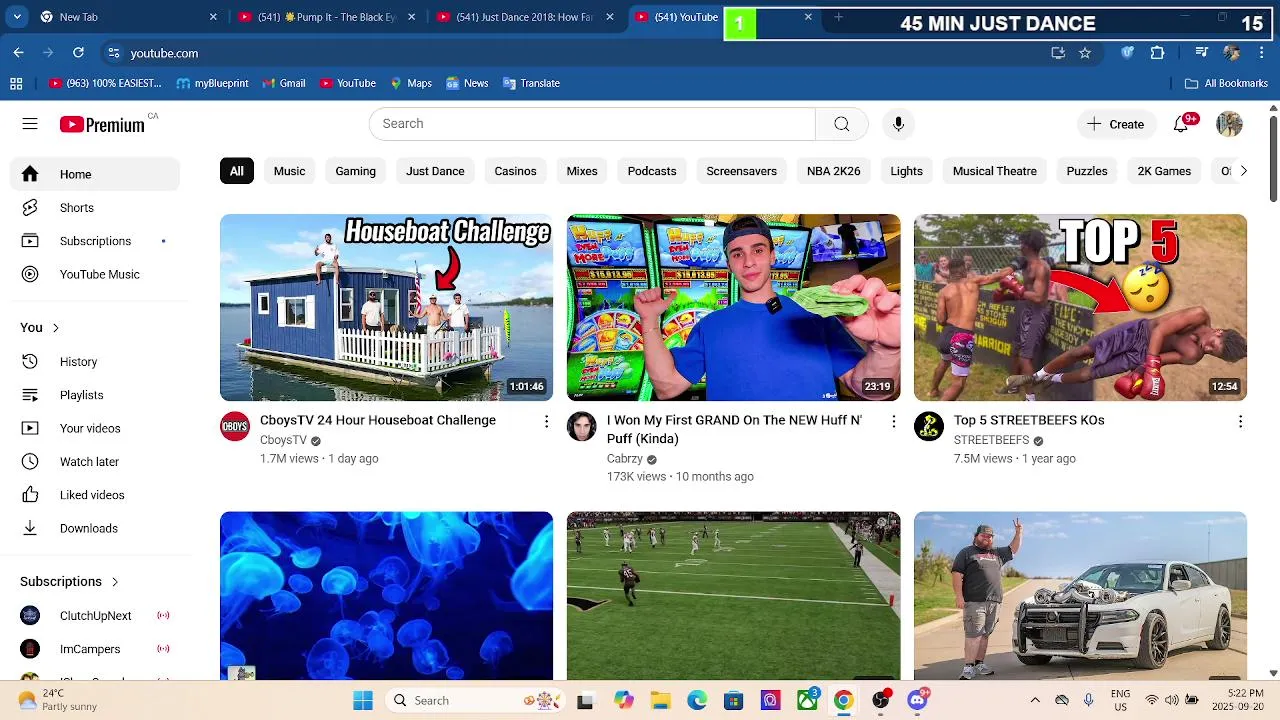This screenshot has width=1280, height=720.
Task: Open the Shorts sidebar entry
Action: [95, 208]
